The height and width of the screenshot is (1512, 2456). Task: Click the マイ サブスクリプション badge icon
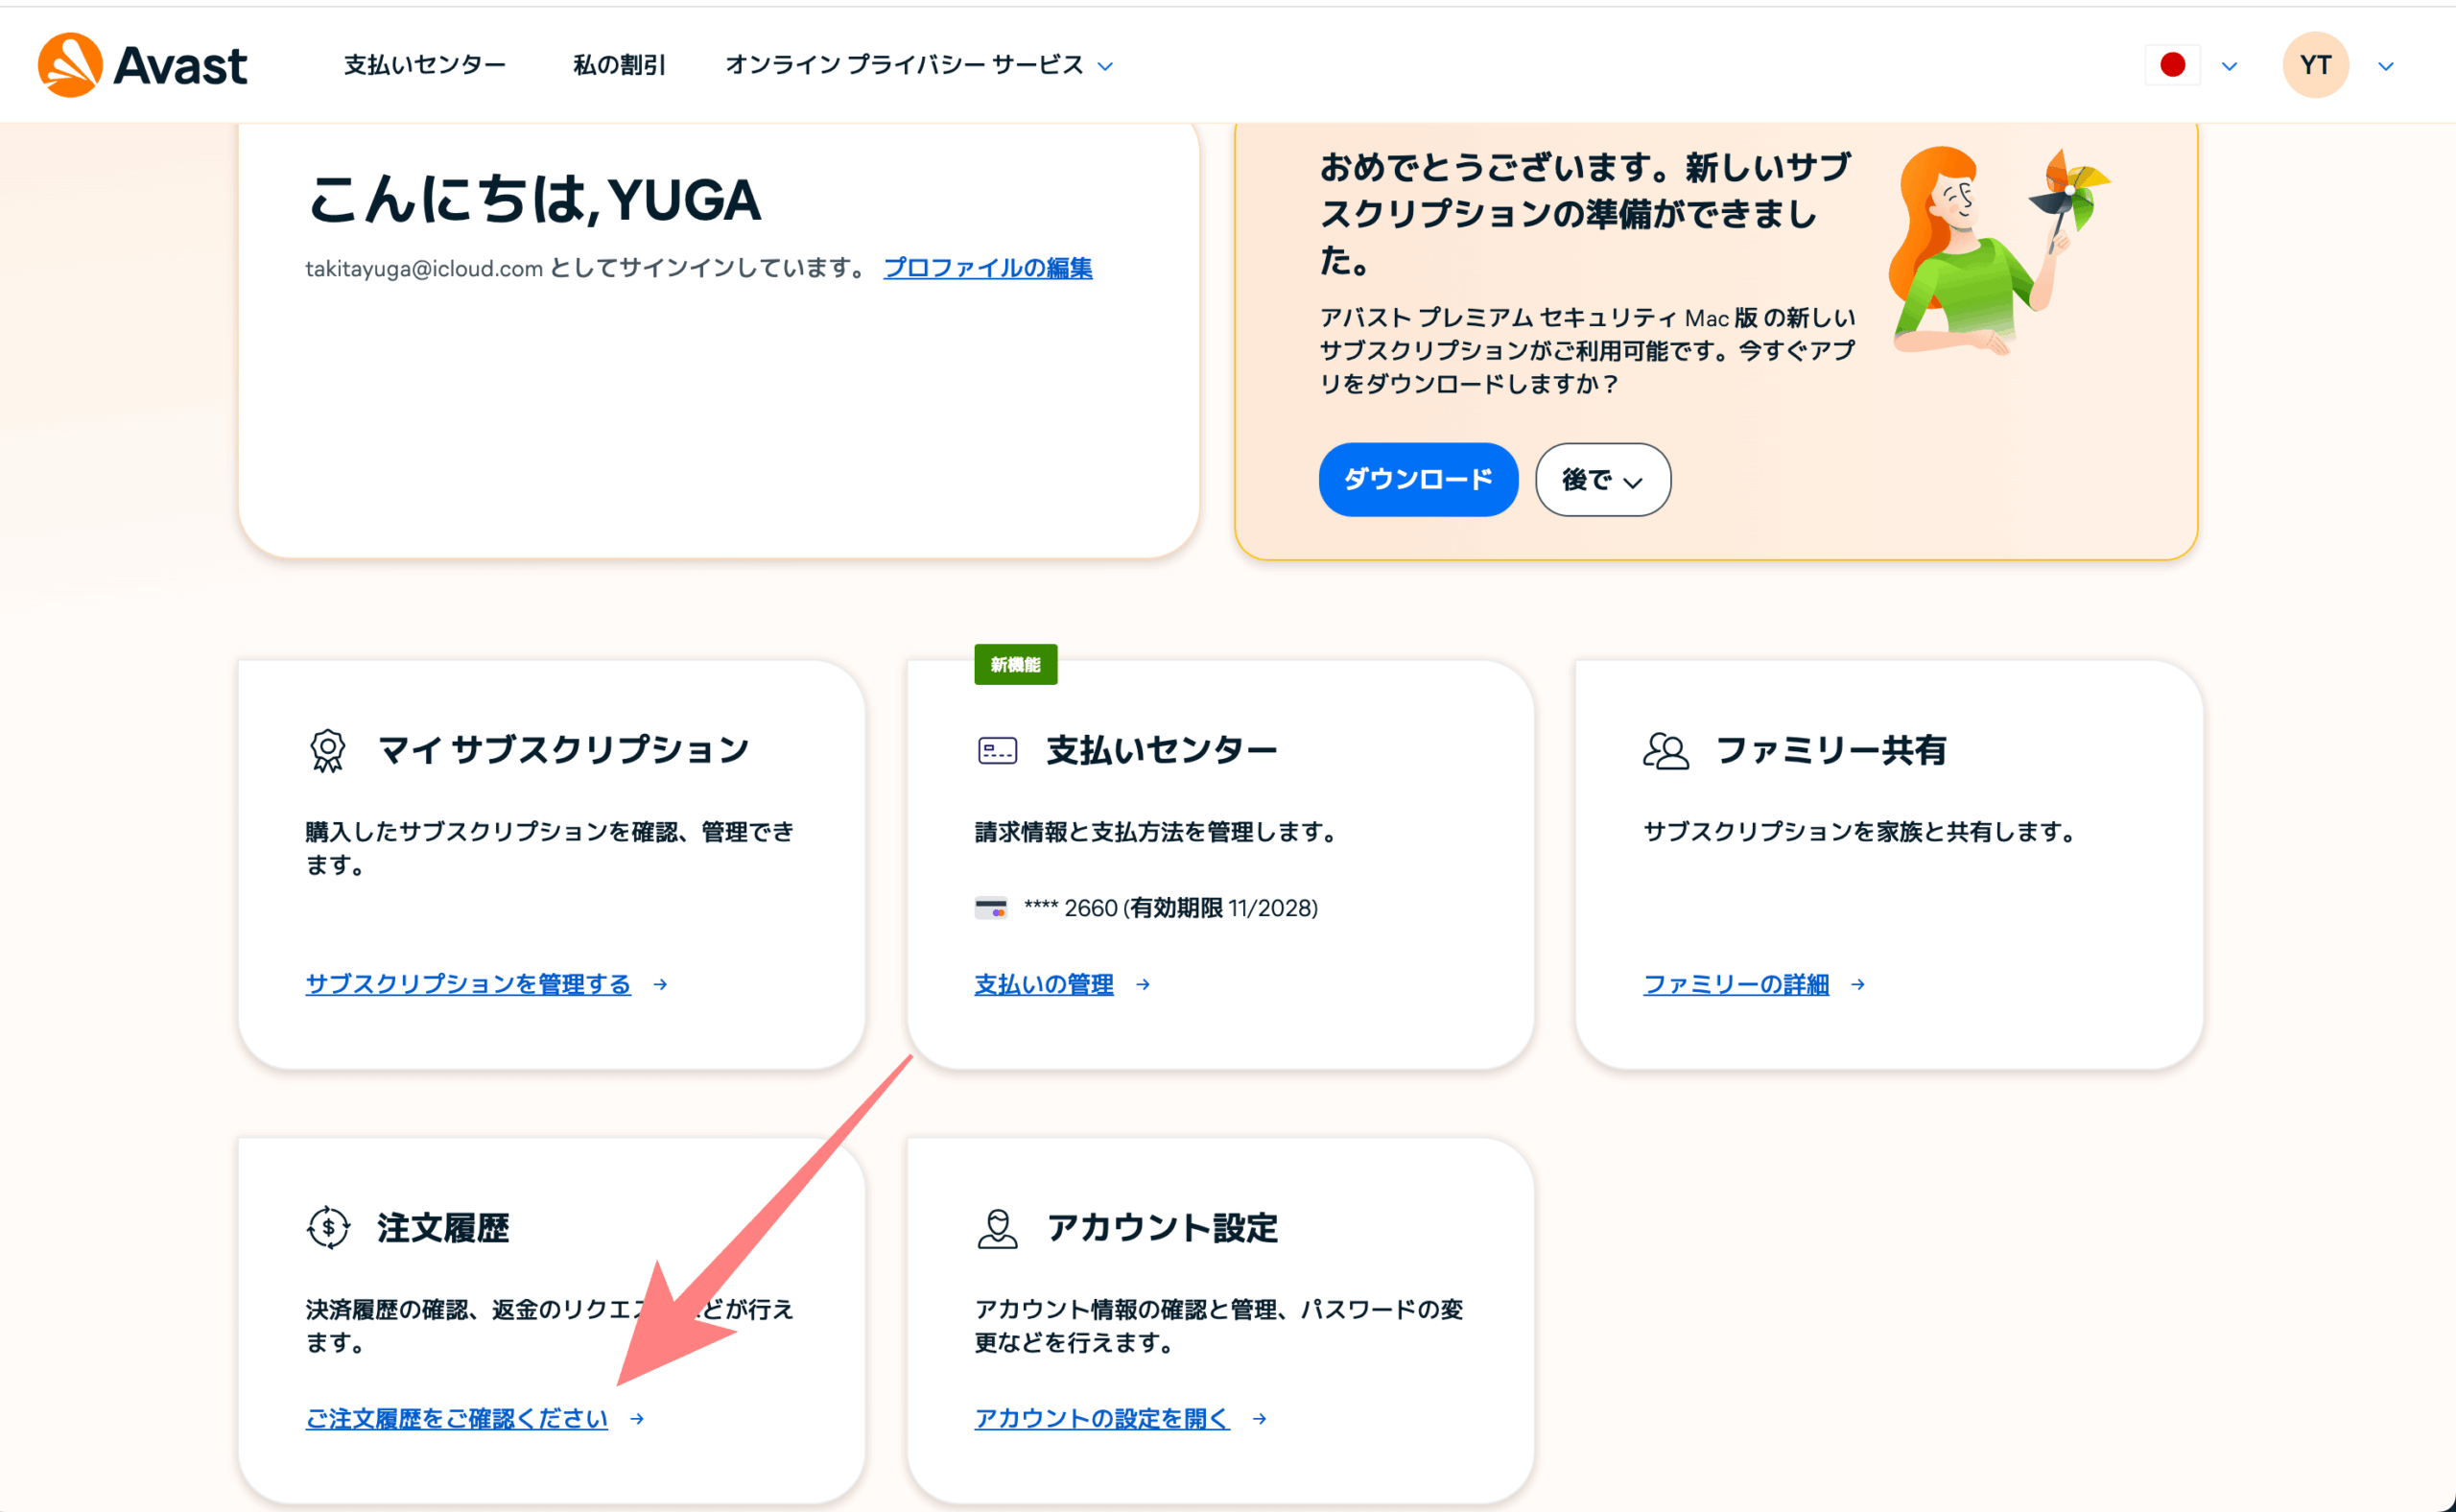coord(327,750)
